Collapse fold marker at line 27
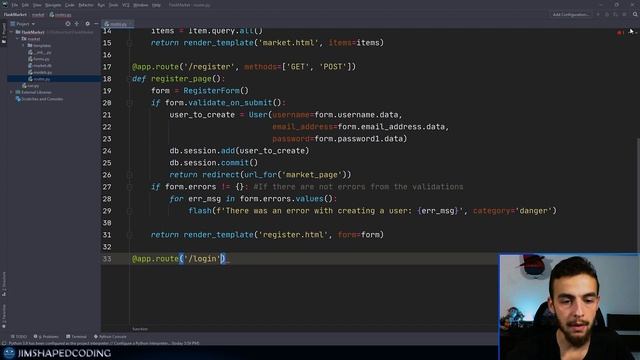Image resolution: width=640 pixels, height=360 pixels. tap(129, 187)
